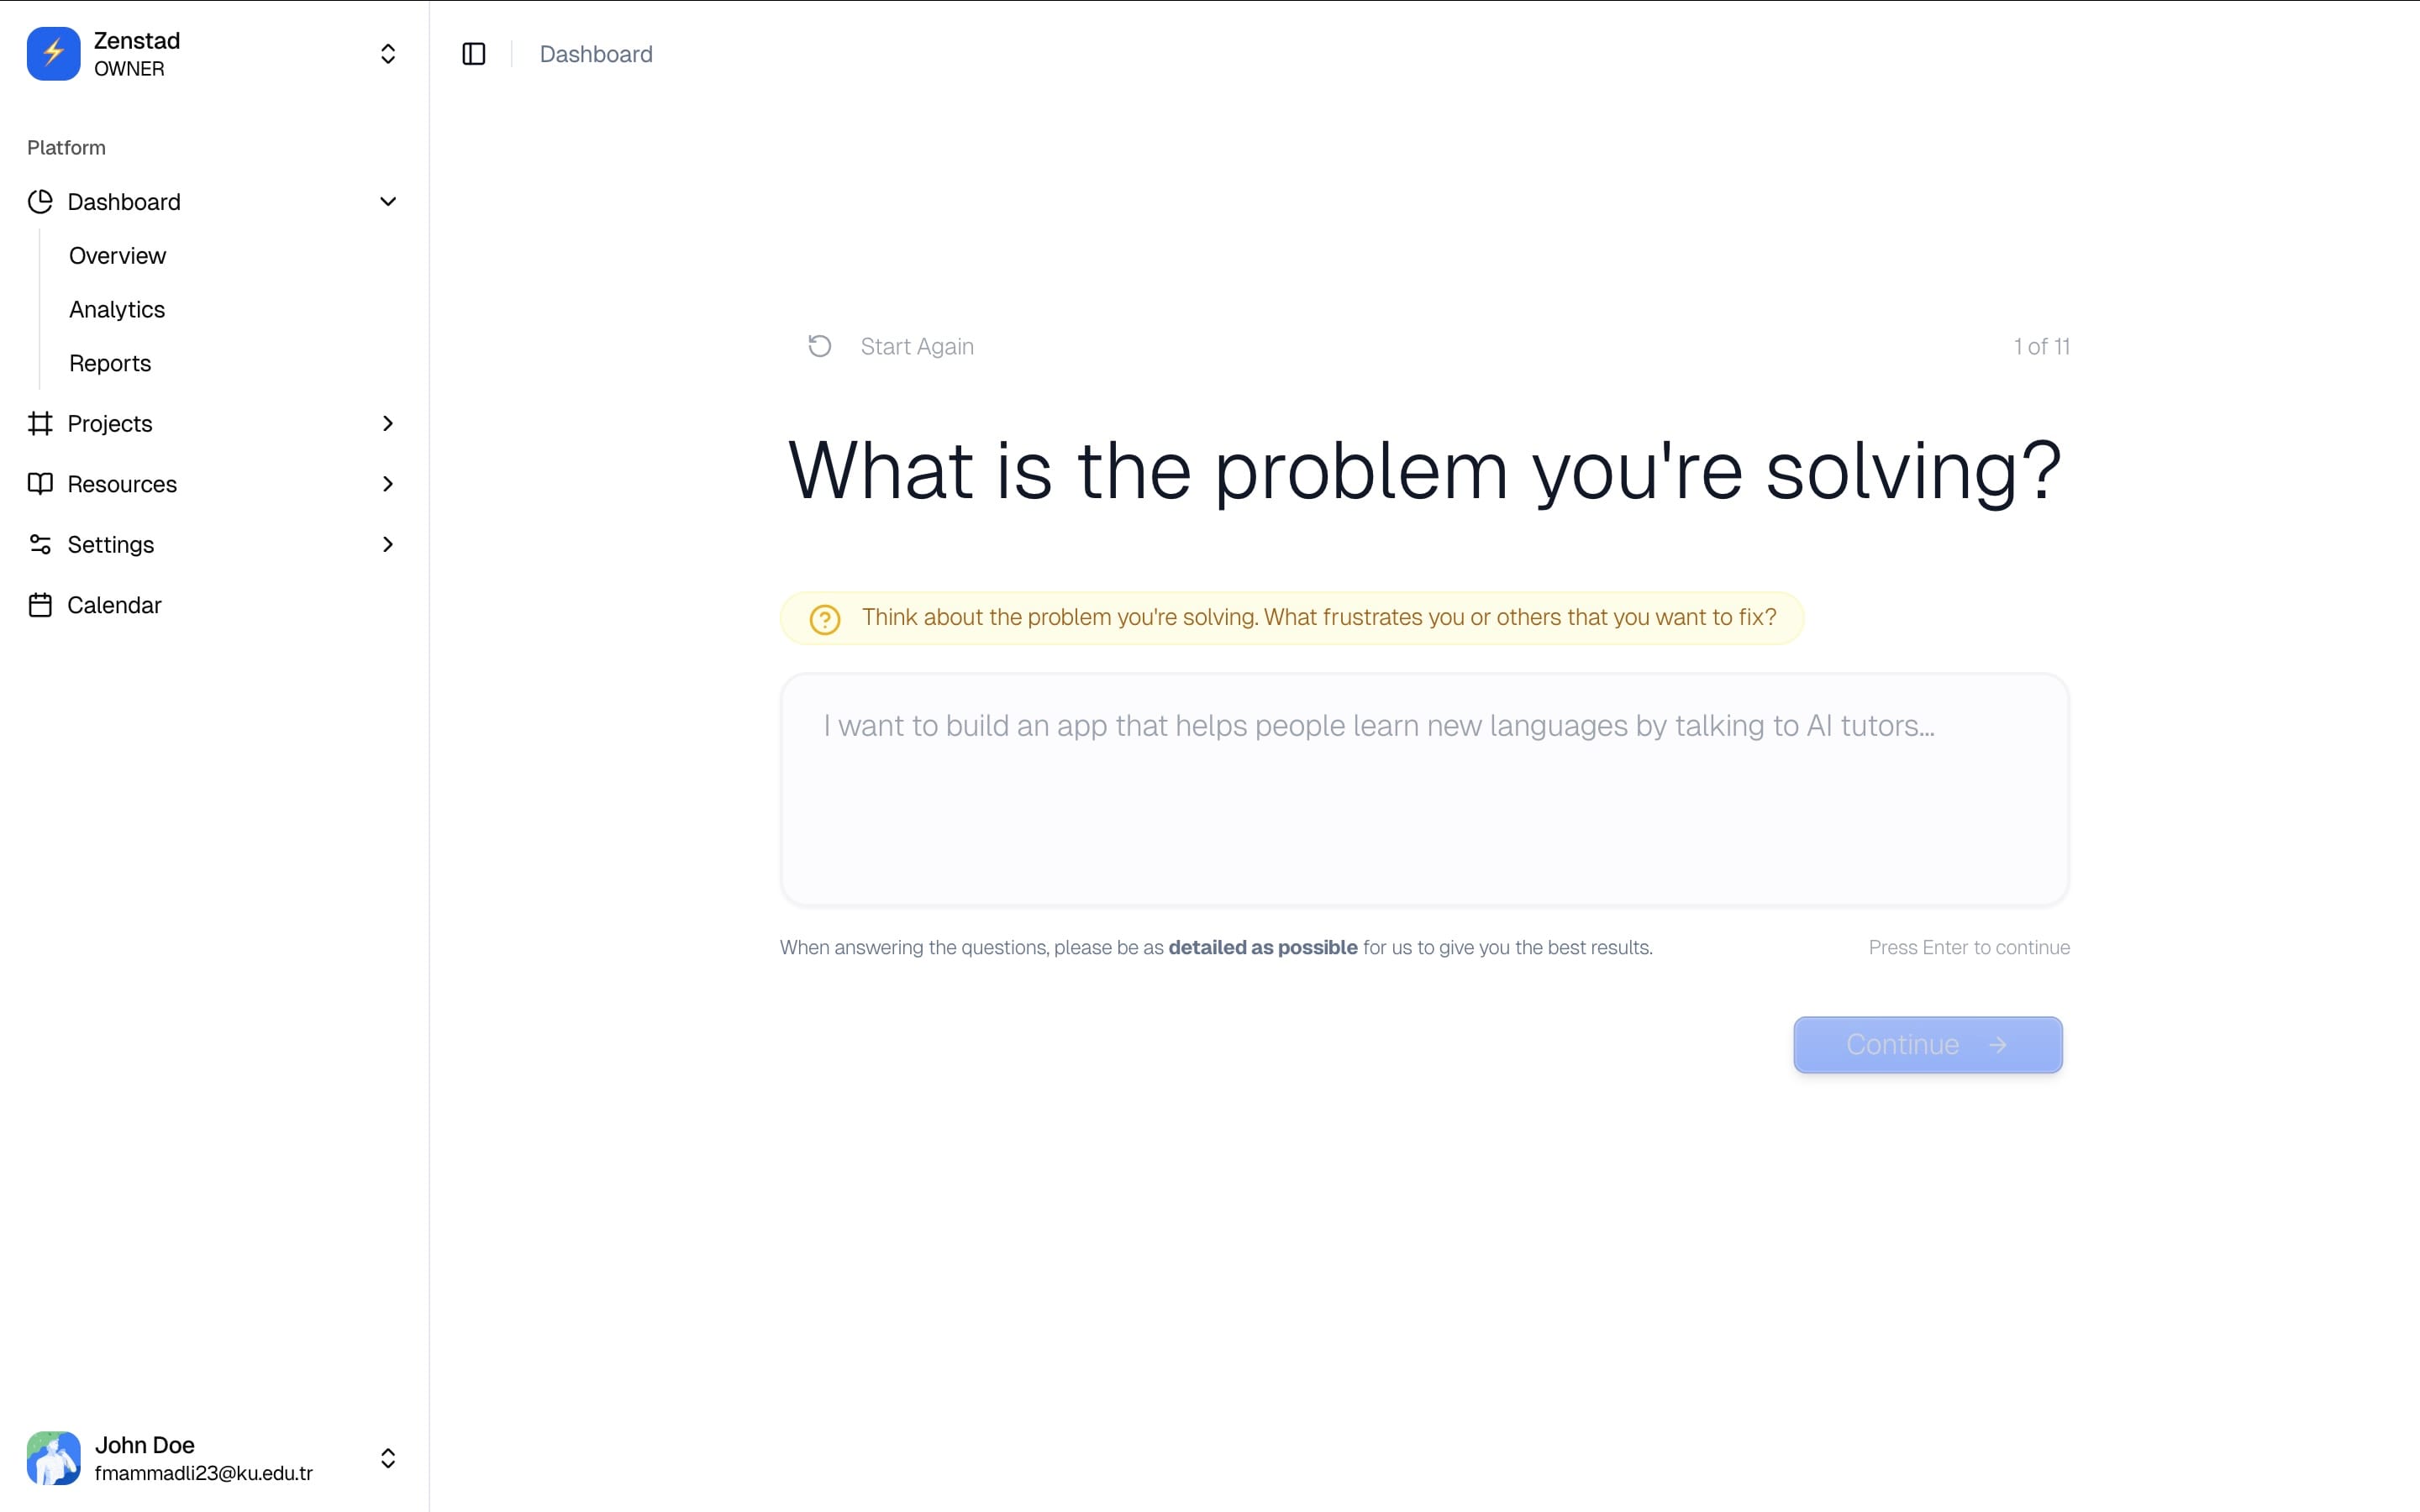
Task: Open the Zenstad workspace switcher chevrons
Action: 388,54
